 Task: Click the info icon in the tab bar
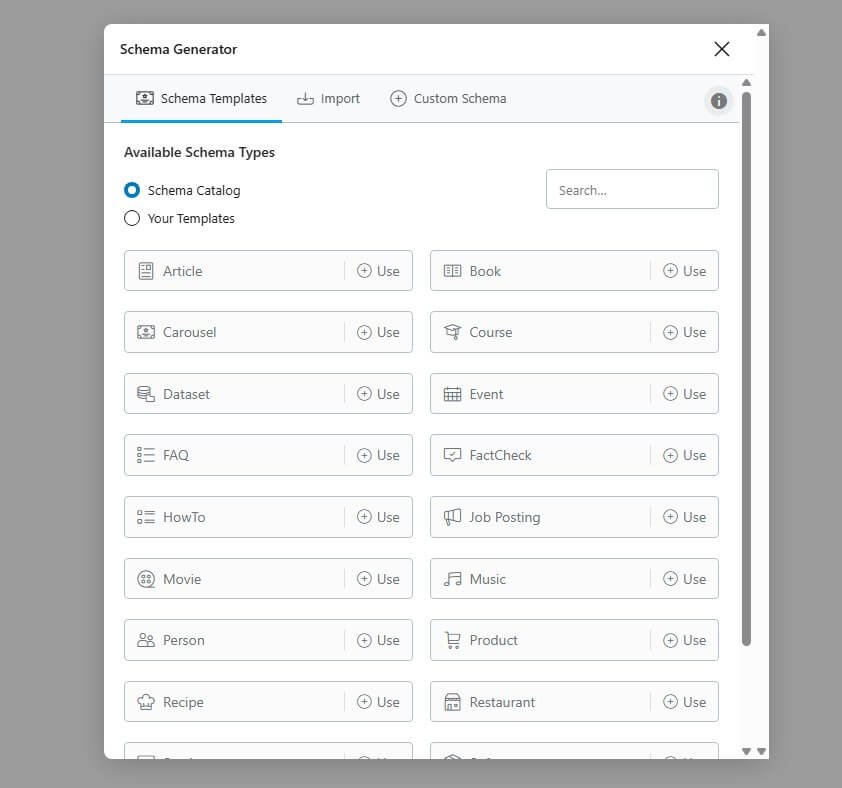coord(718,100)
